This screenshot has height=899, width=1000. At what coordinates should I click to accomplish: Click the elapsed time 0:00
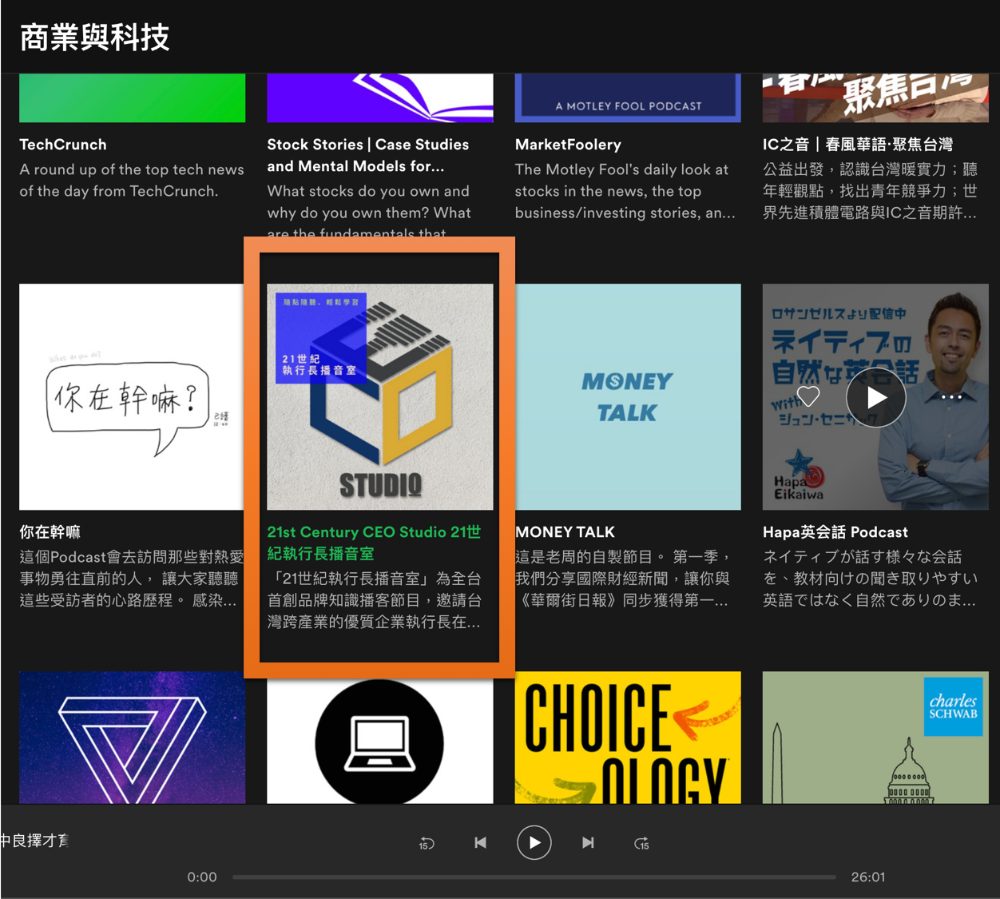pyautogui.click(x=202, y=877)
